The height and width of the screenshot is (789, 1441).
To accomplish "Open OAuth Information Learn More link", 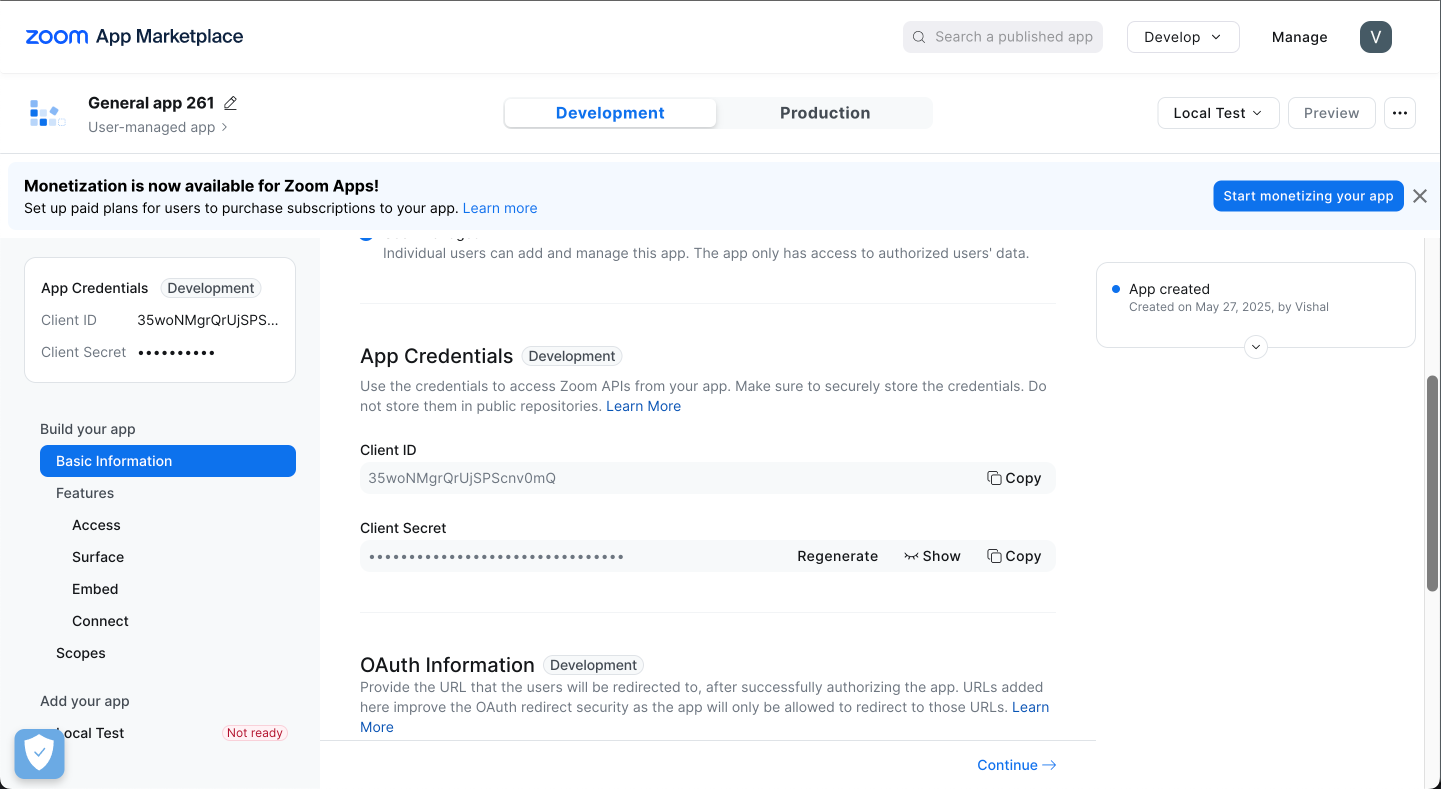I will [x=1030, y=707].
